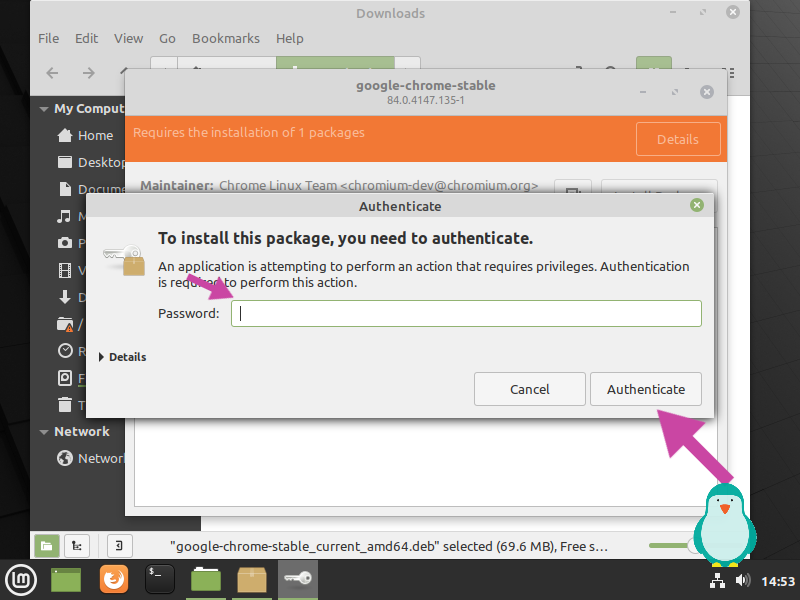Screen dimensions: 800x600
Task: Click the Show Treeview button in status bar
Action: coord(77,546)
